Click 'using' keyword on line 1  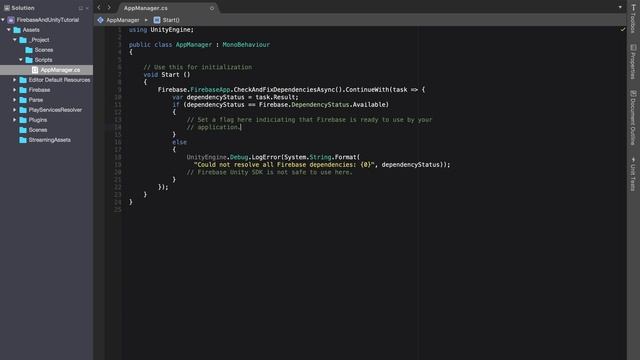click(138, 30)
